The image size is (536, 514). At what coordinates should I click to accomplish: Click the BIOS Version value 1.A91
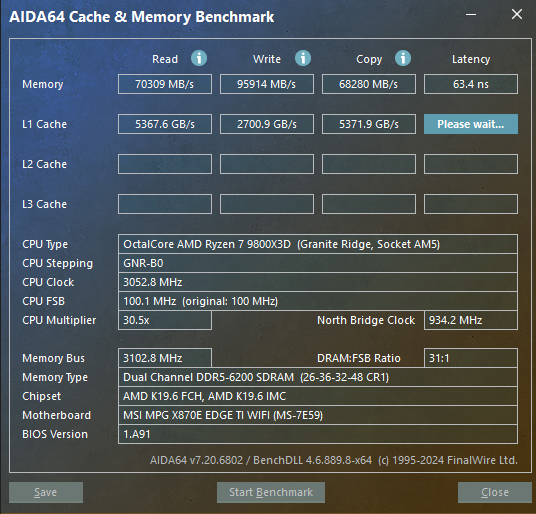[318, 434]
